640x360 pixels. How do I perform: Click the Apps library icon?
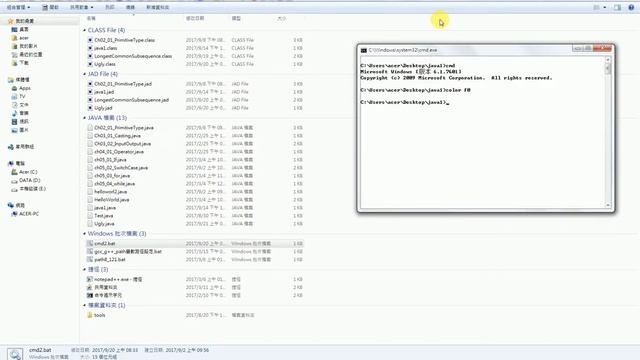tap(15, 88)
